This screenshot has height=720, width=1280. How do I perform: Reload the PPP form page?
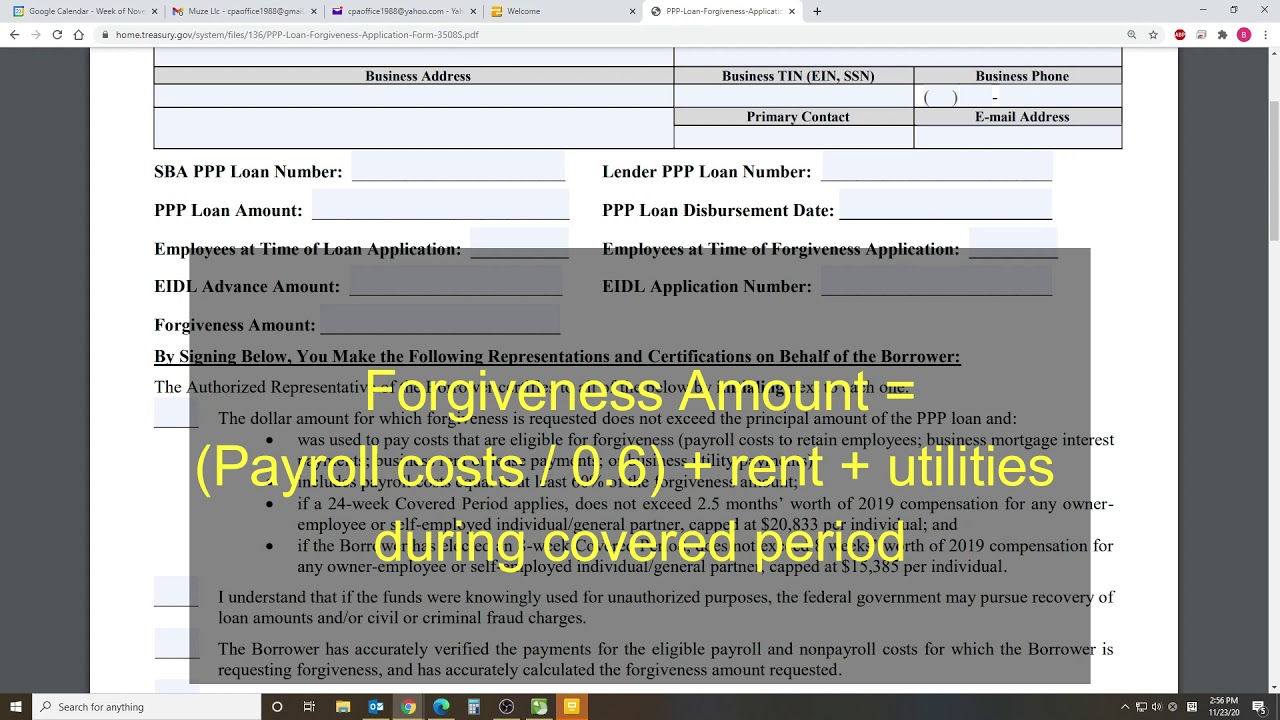click(x=57, y=34)
